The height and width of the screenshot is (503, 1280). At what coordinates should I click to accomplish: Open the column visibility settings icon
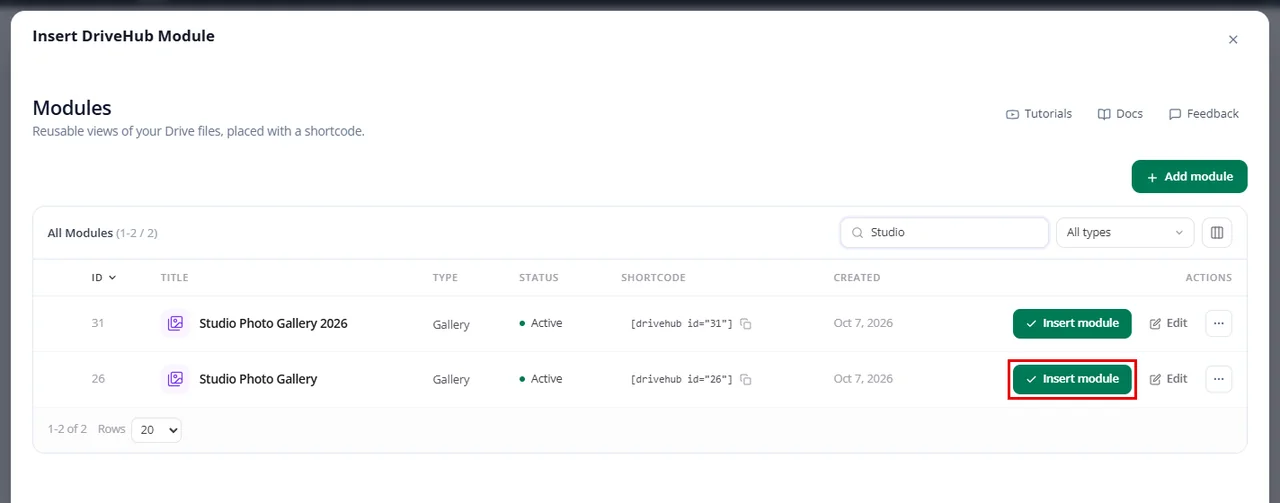(x=1217, y=232)
